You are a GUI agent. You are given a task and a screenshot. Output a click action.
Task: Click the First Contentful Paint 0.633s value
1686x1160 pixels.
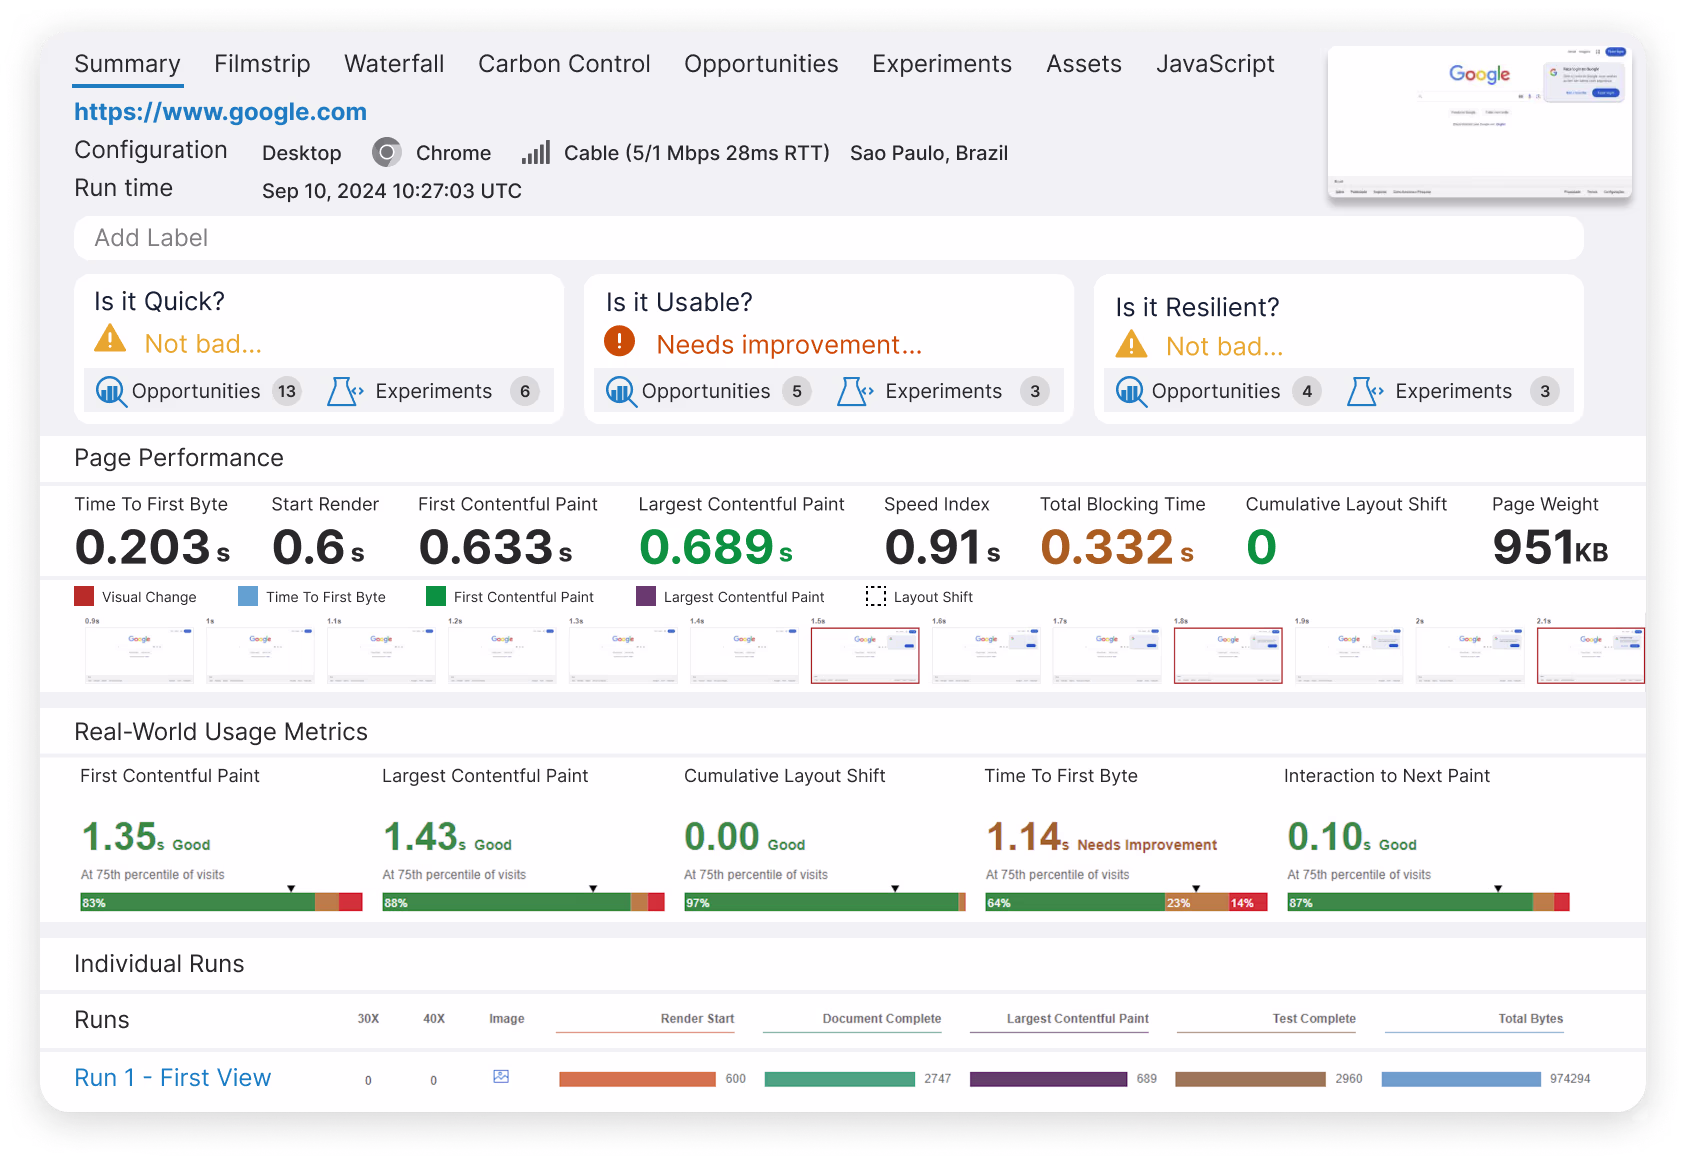[x=495, y=547]
